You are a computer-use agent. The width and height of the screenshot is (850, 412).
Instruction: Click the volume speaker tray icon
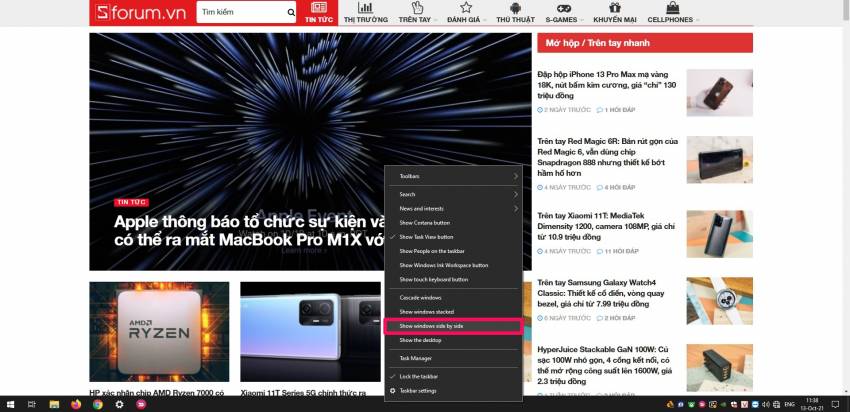pyautogui.click(x=765, y=404)
